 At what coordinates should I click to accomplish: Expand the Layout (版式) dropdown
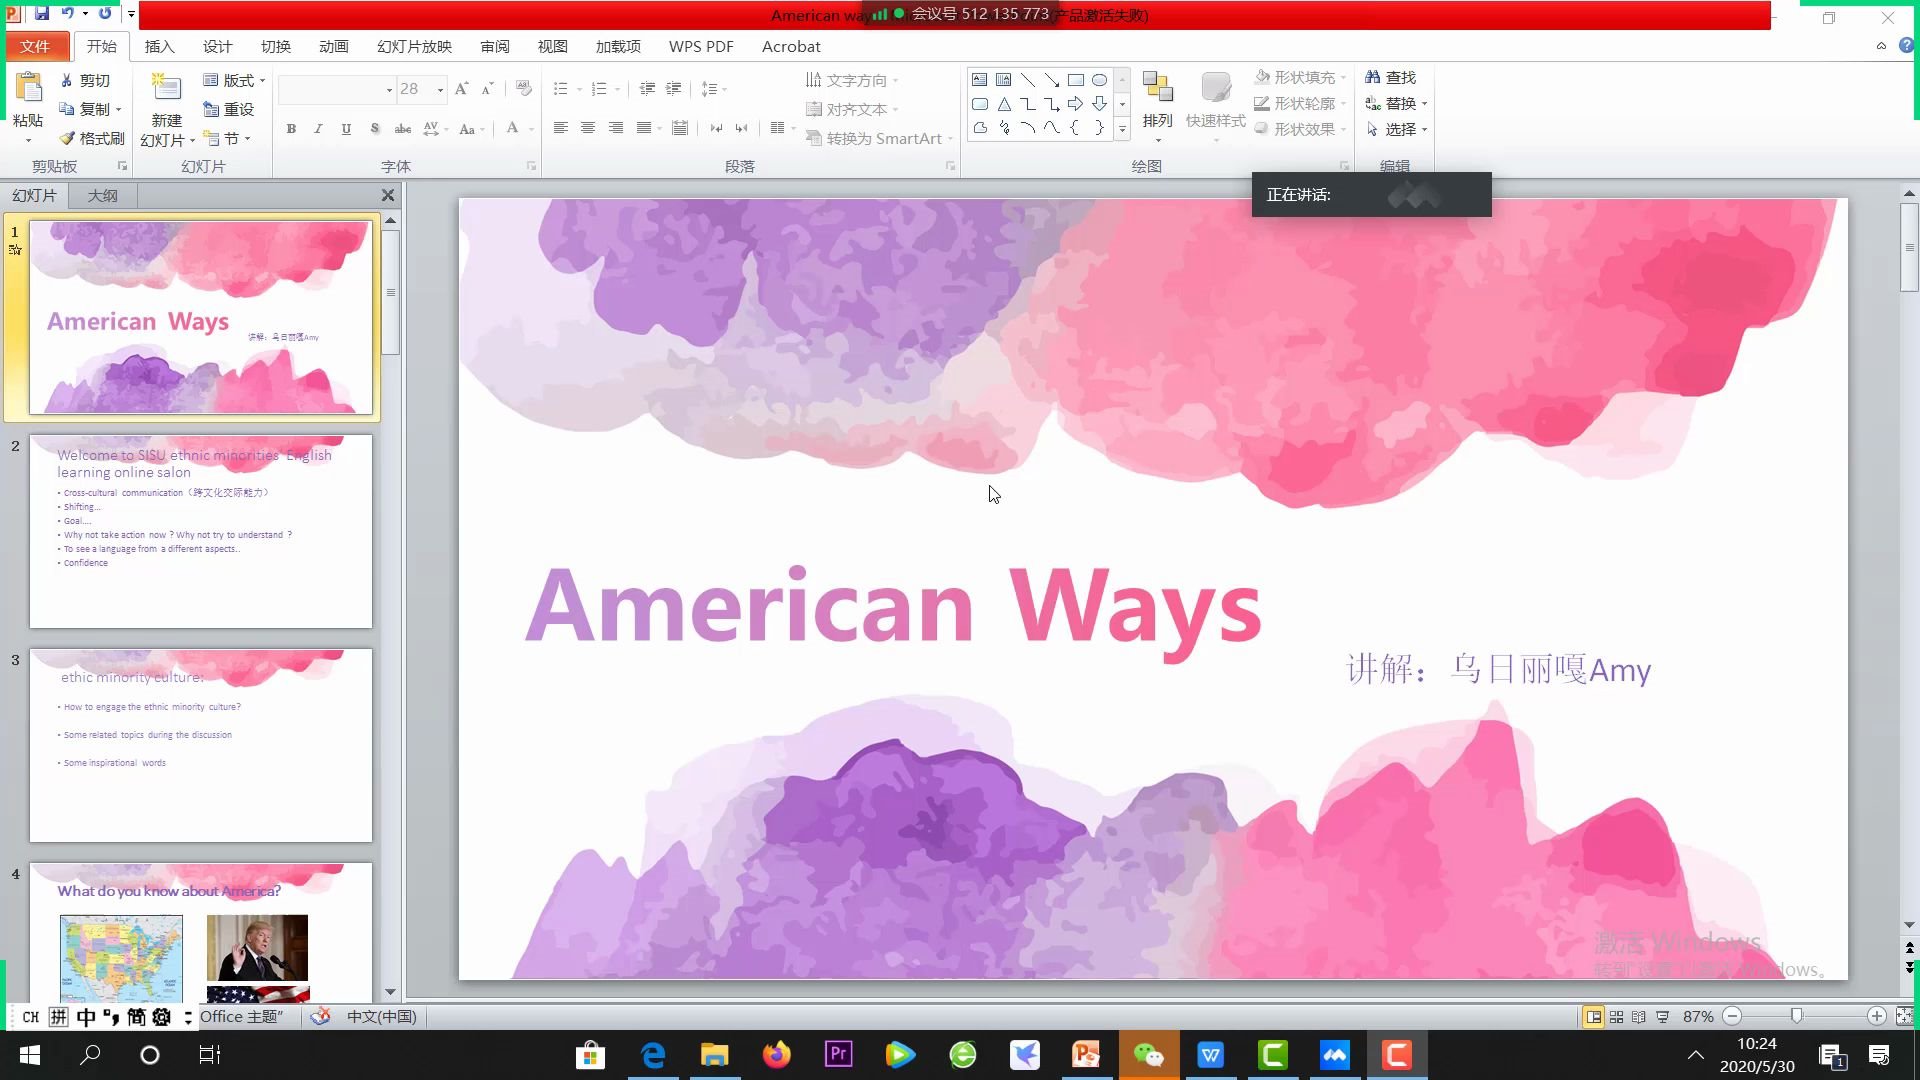click(x=234, y=80)
